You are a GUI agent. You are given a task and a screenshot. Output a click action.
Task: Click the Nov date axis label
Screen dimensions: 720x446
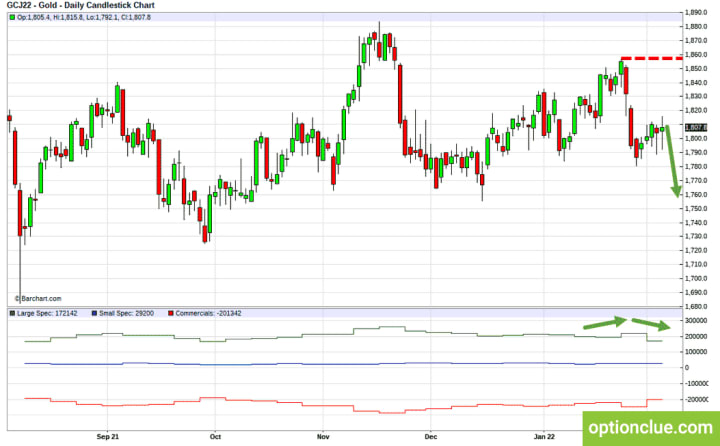[323, 436]
